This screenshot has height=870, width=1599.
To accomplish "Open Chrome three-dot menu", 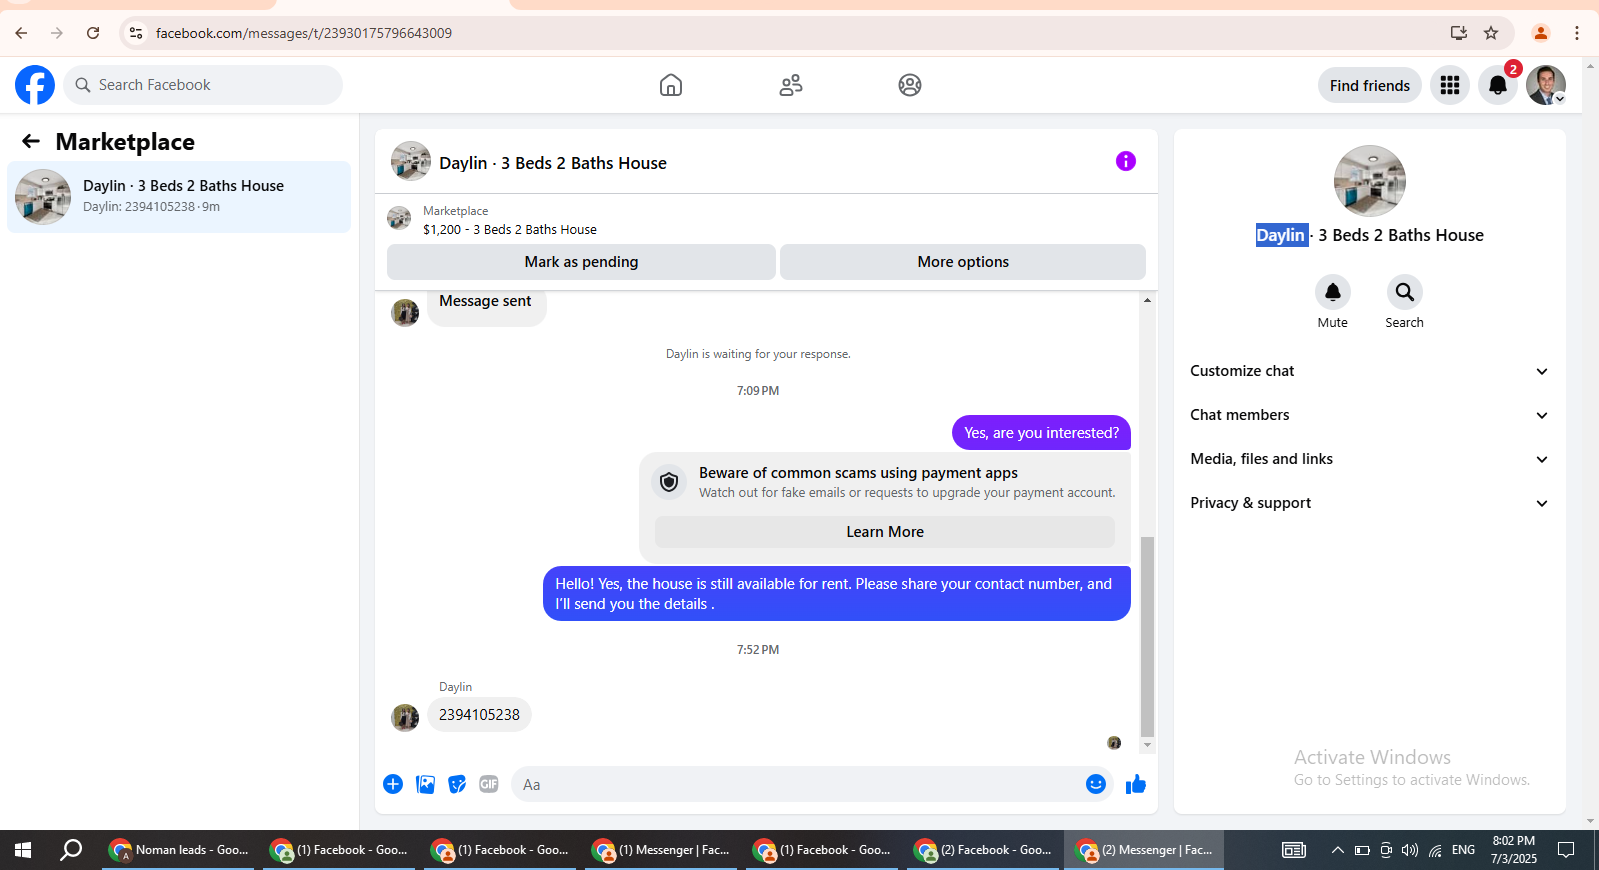I will click(x=1577, y=33).
